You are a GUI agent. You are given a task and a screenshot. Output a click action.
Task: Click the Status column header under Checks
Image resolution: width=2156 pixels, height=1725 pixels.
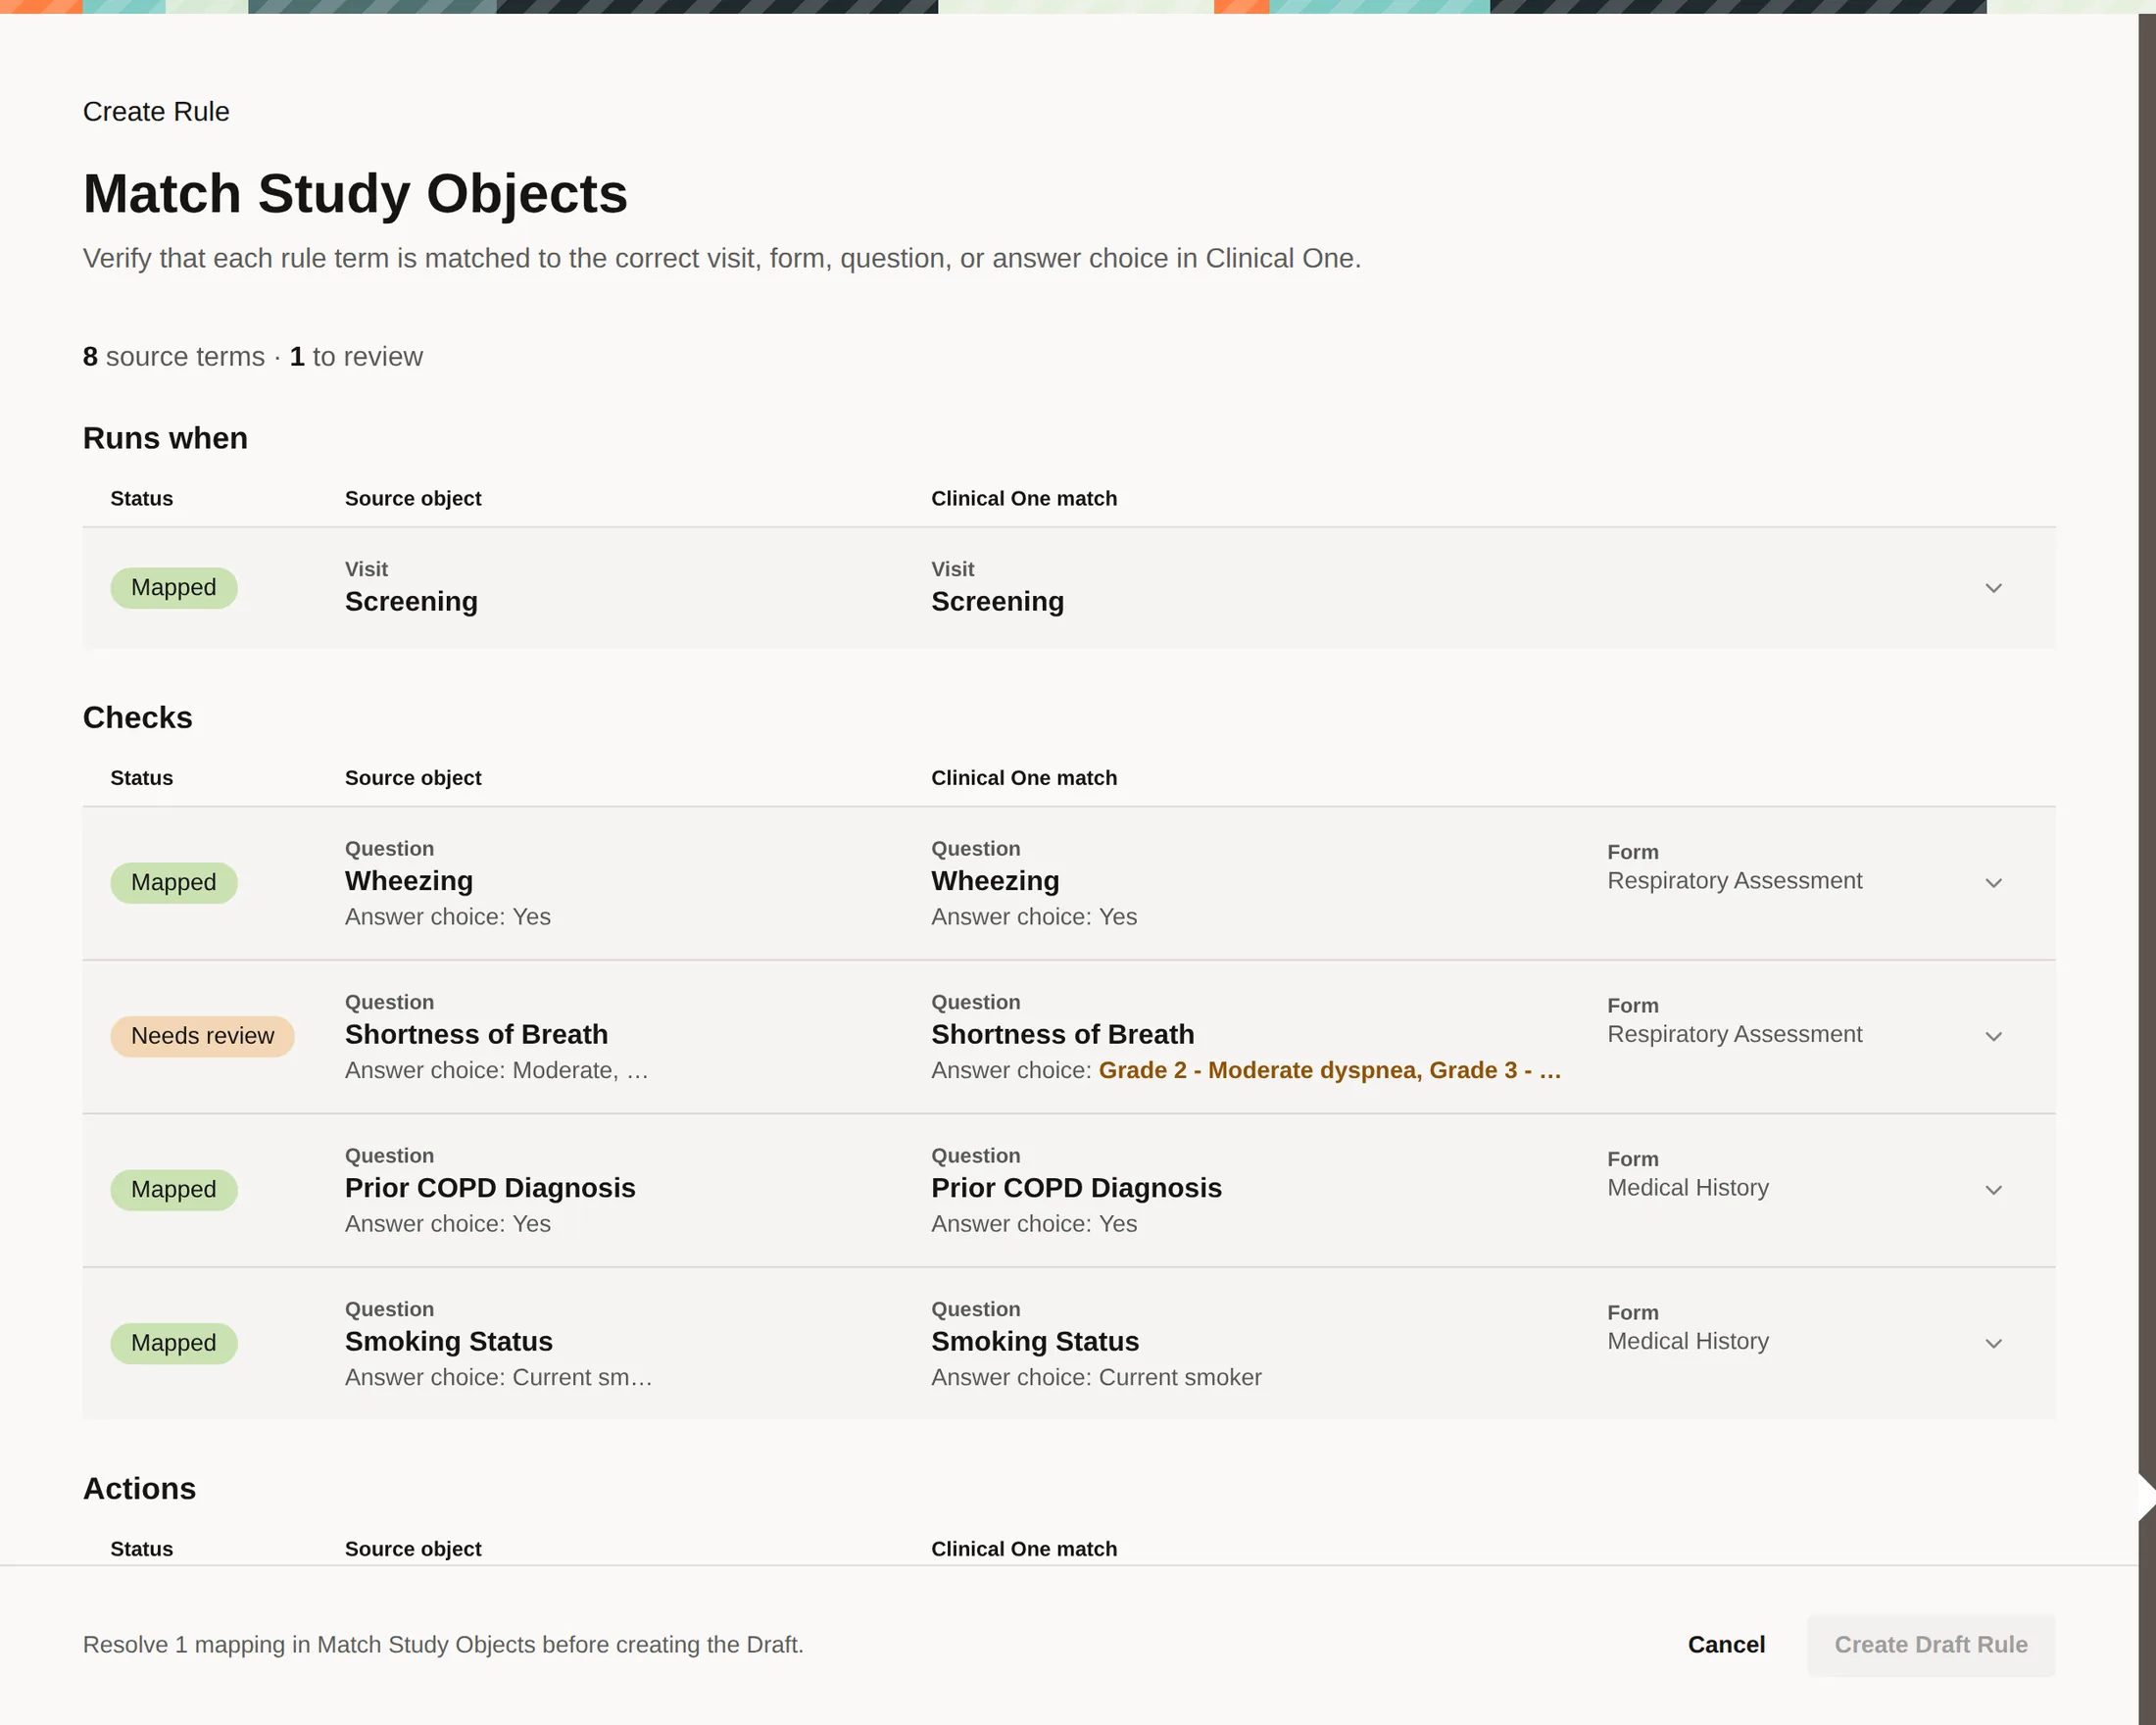(x=141, y=778)
